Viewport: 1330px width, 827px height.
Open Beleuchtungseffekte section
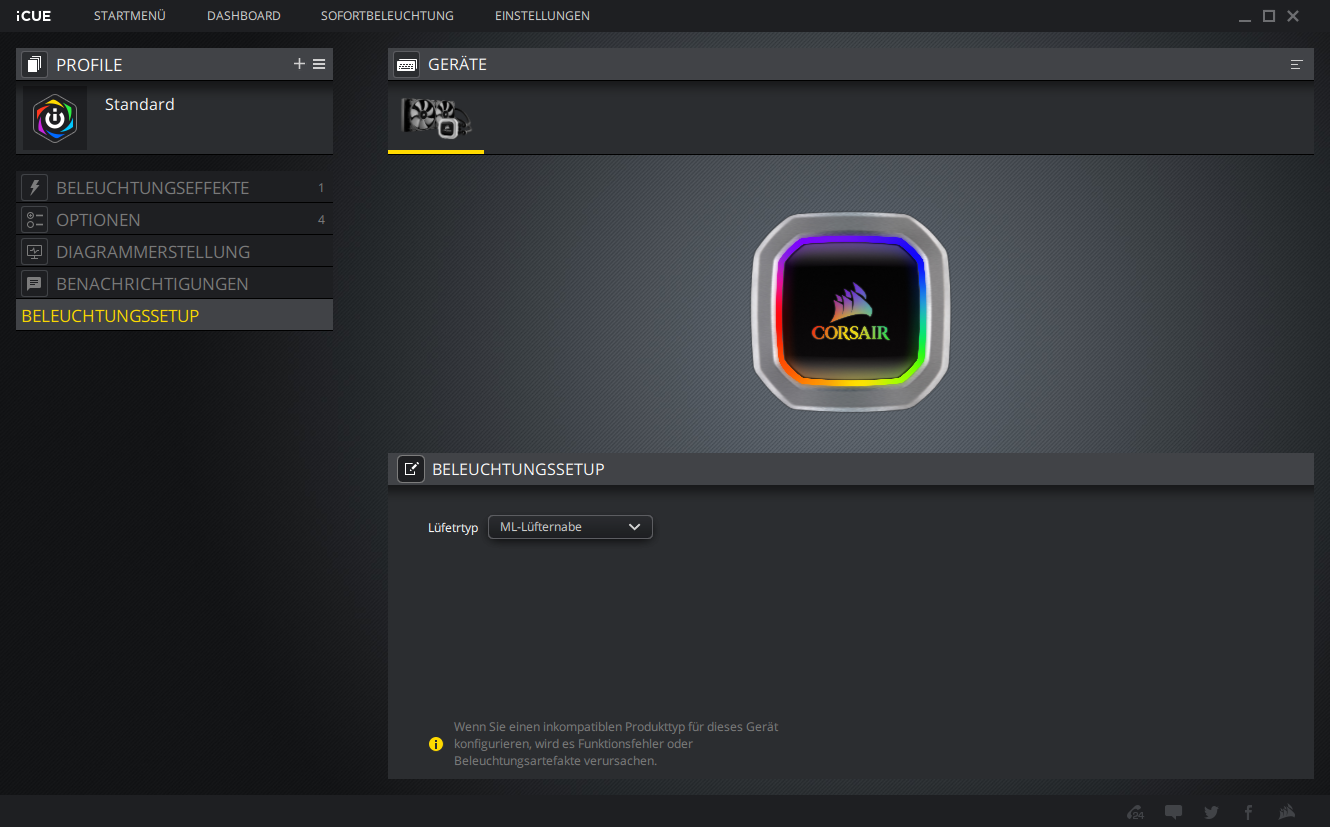pyautogui.click(x=174, y=187)
